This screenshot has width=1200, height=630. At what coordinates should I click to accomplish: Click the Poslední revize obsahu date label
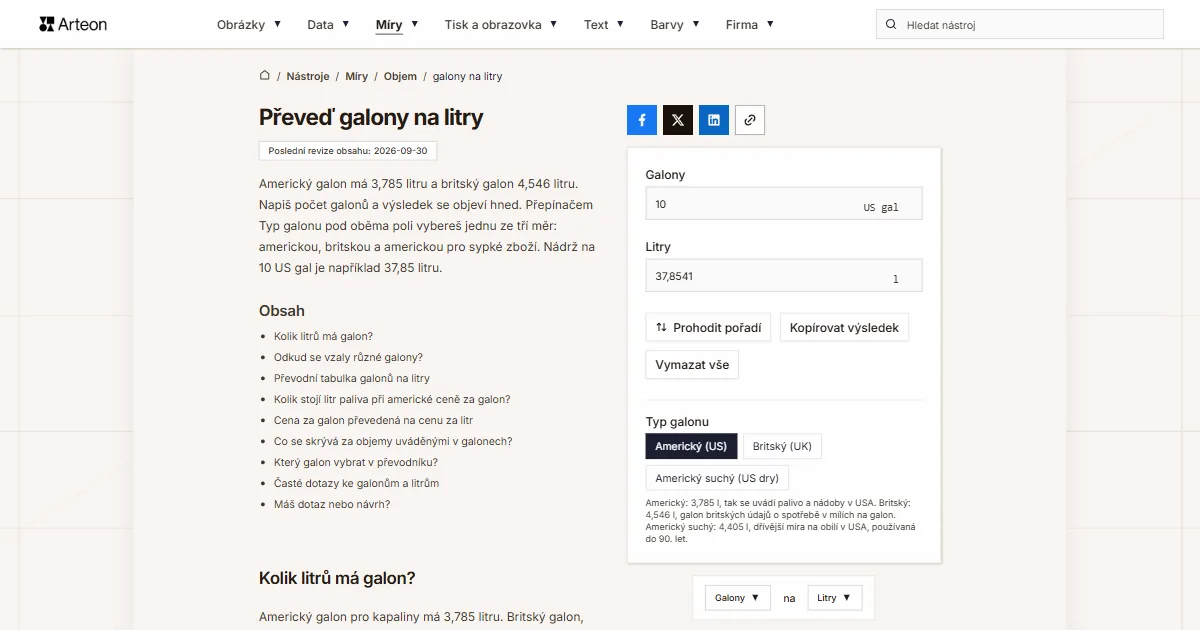(x=348, y=151)
